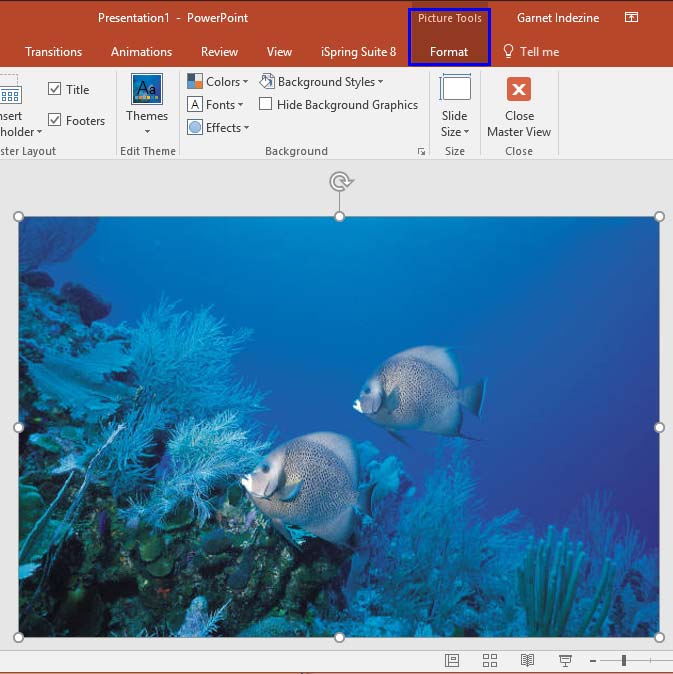Close Master View with the red X
The width and height of the screenshot is (673, 674).
click(x=519, y=89)
